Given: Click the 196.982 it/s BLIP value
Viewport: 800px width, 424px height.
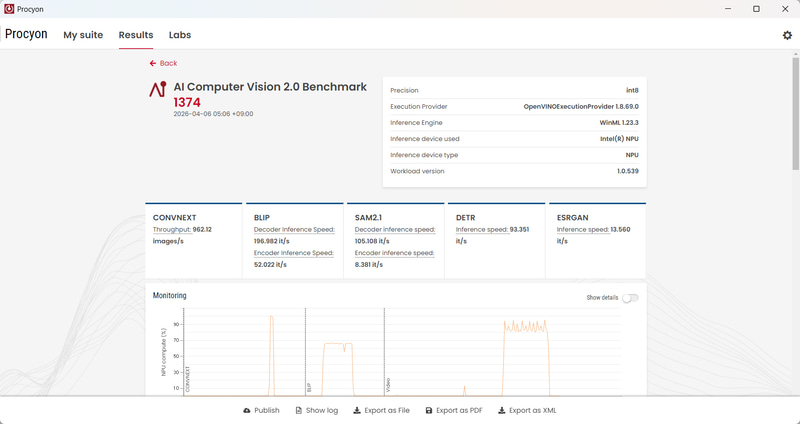Looking at the screenshot, I should tap(270, 241).
